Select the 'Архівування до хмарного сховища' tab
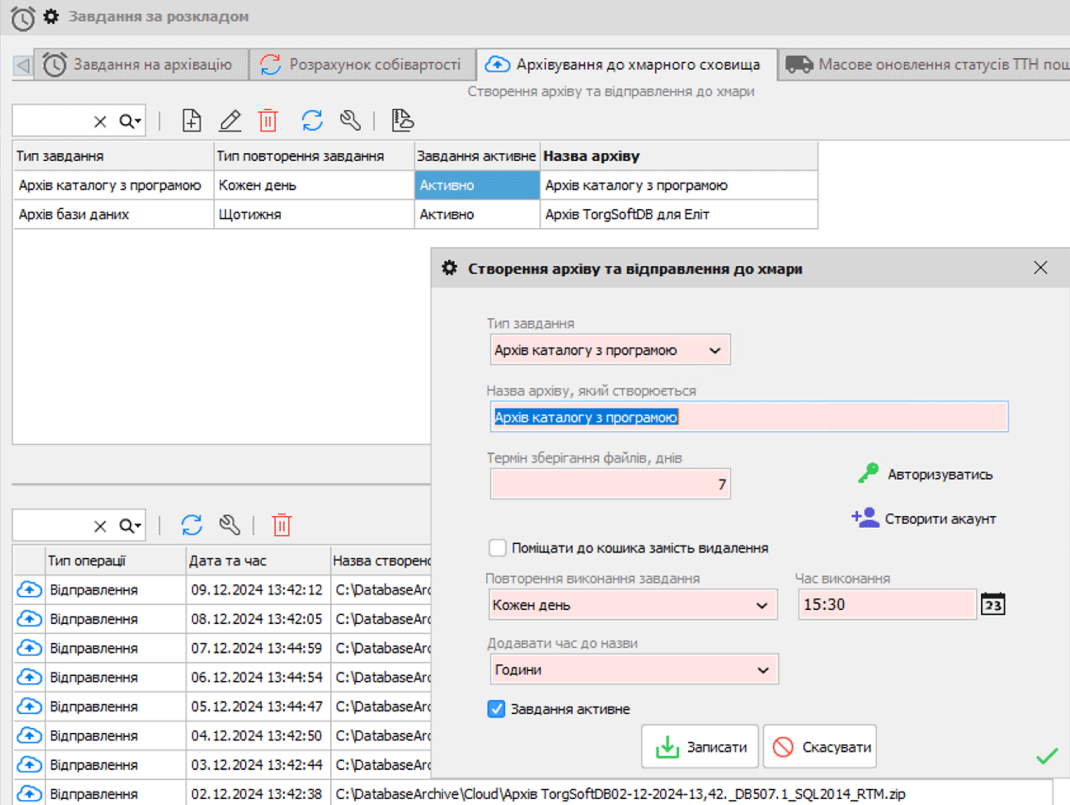This screenshot has height=805, width=1070. pos(626,65)
